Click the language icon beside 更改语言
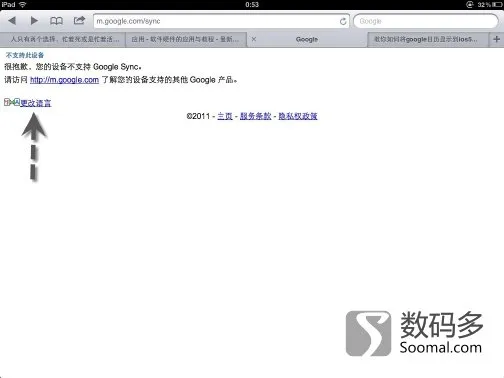This screenshot has height=378, width=504. 12,102
